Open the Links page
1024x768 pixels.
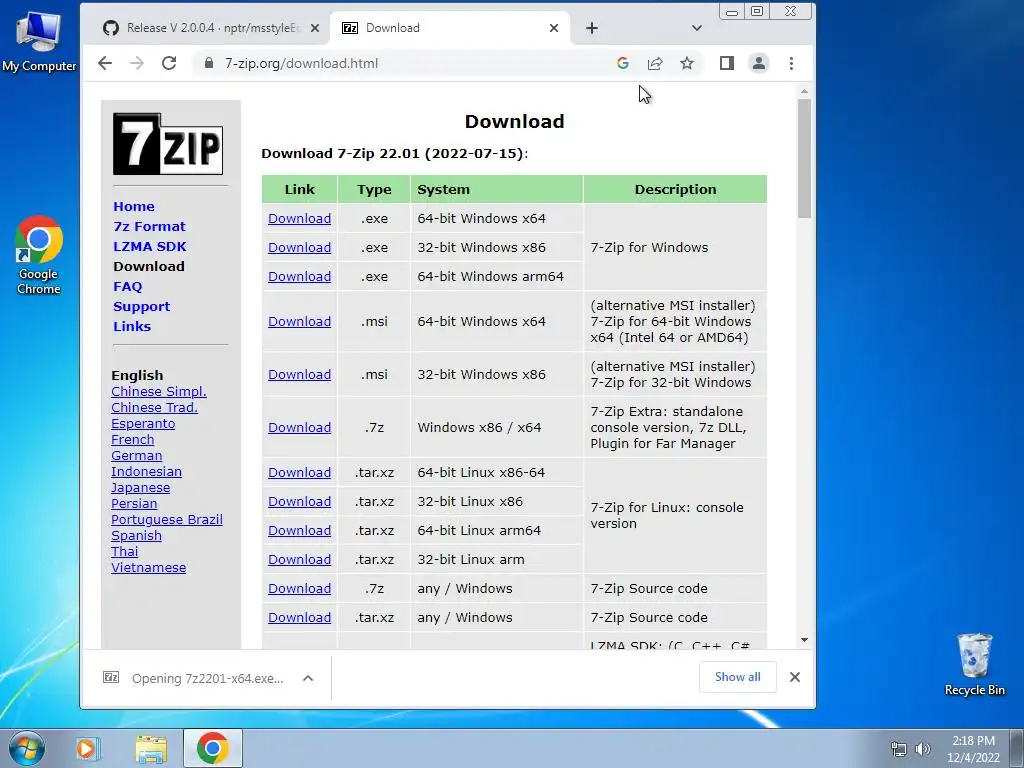click(x=132, y=327)
